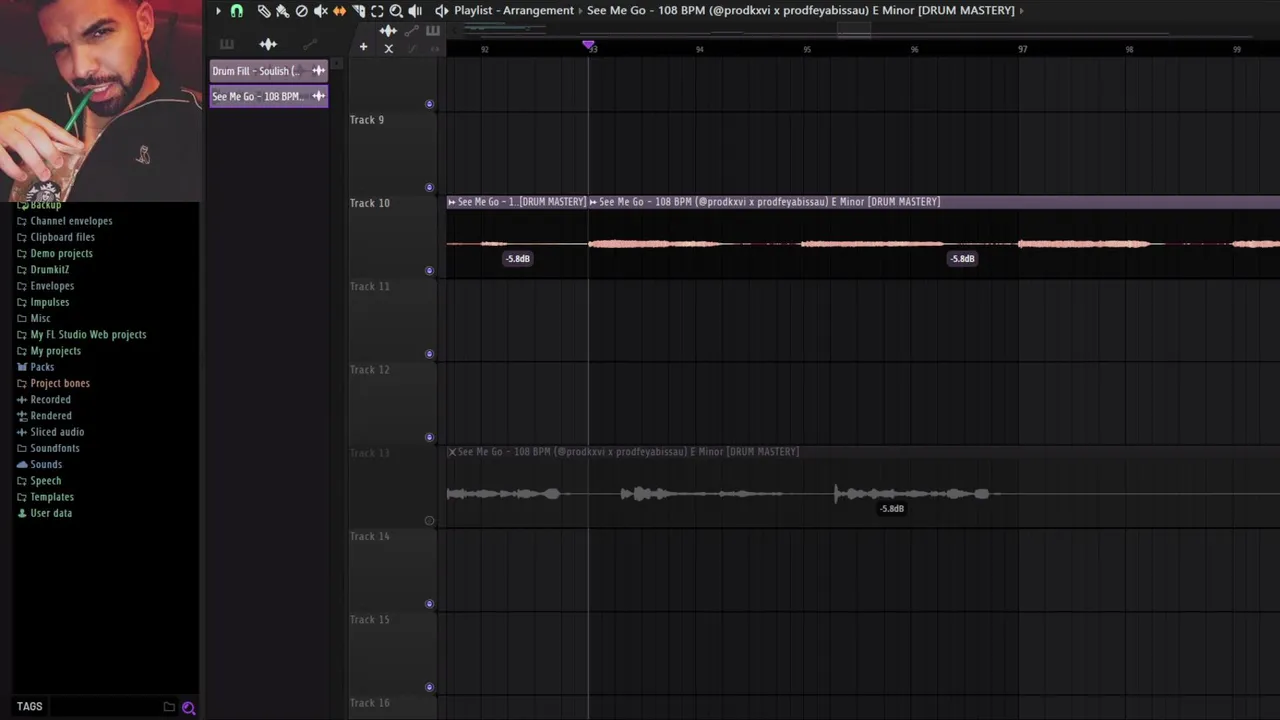This screenshot has height=720, width=1280.
Task: Click the Track 13 header label
Action: 370,453
